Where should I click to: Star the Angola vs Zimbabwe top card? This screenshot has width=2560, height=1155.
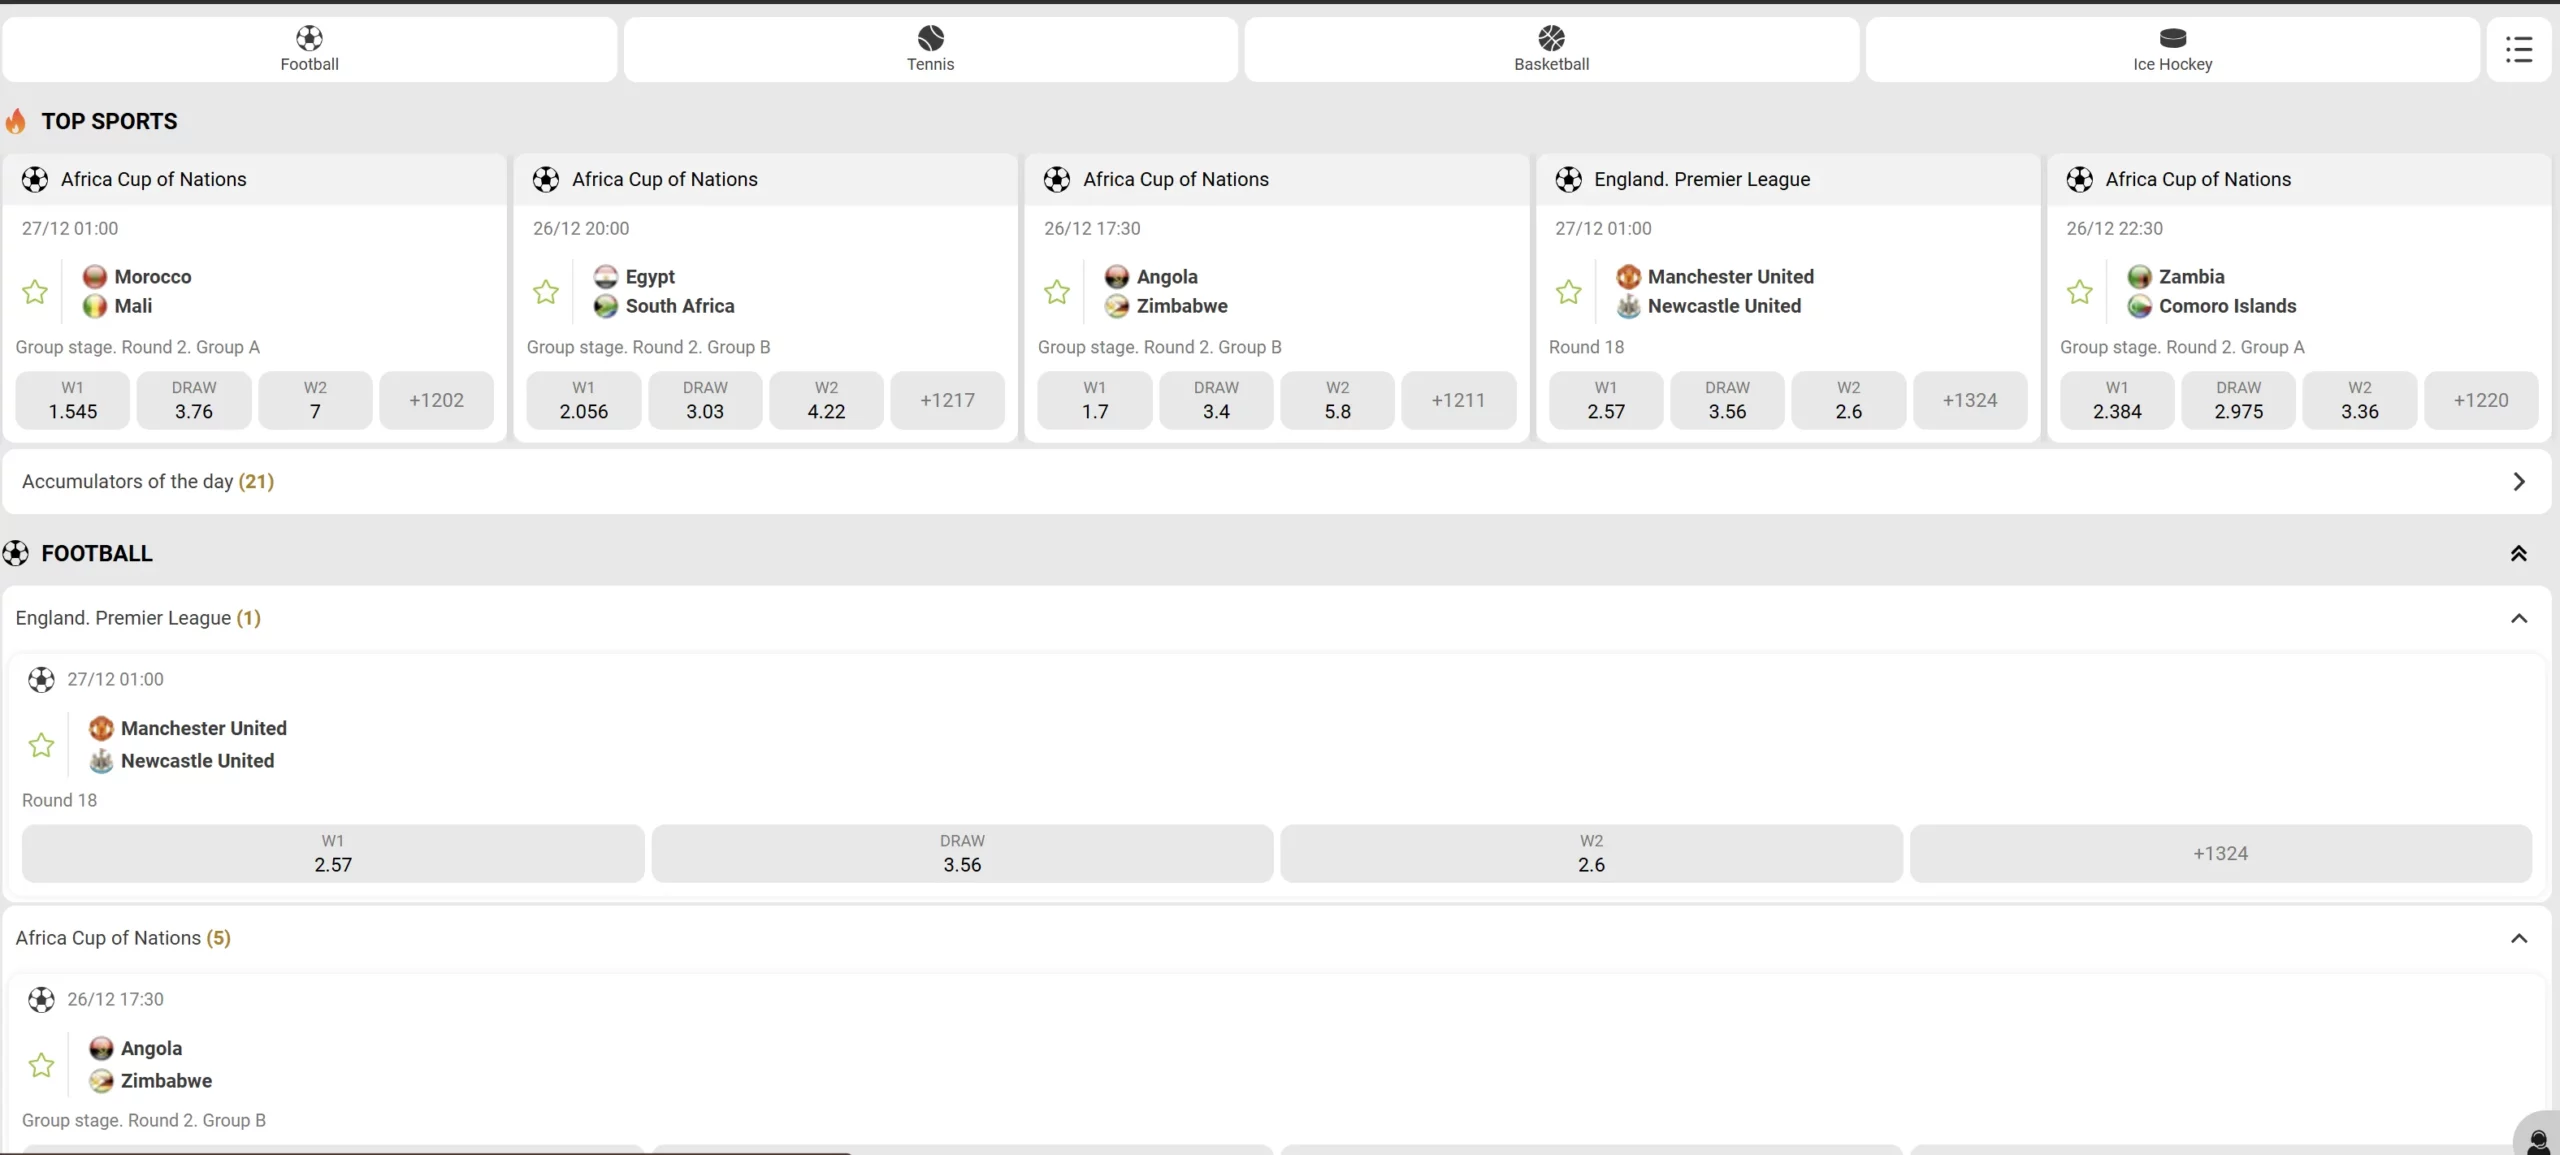(x=1057, y=292)
